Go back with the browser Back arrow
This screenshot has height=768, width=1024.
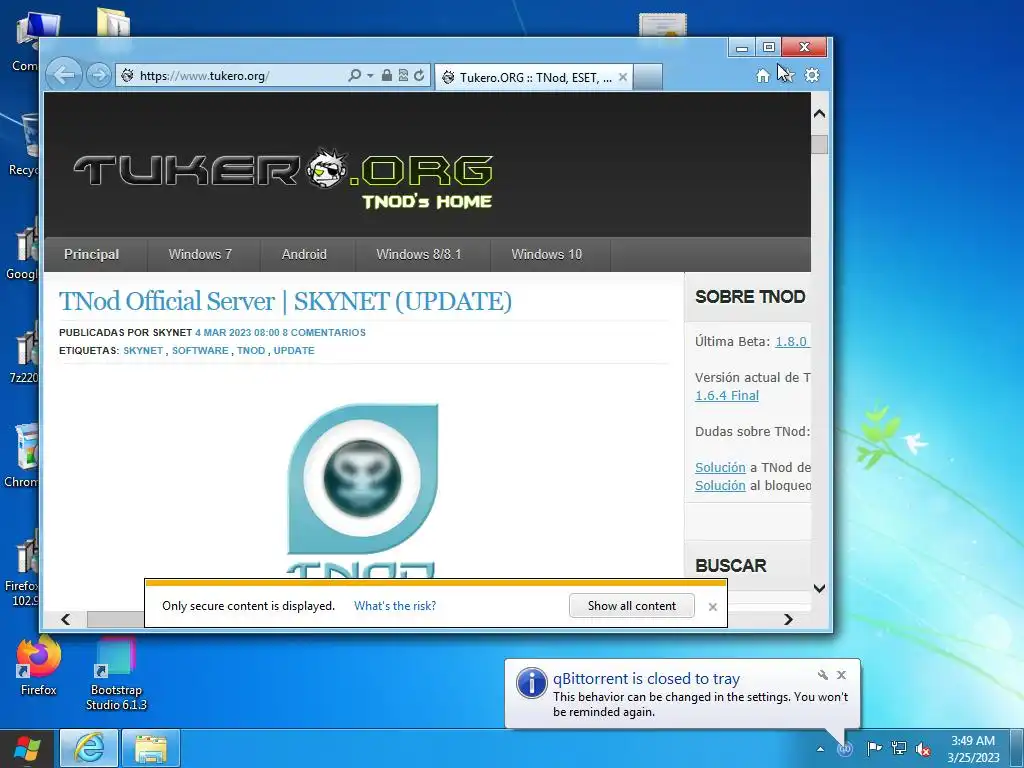click(64, 75)
